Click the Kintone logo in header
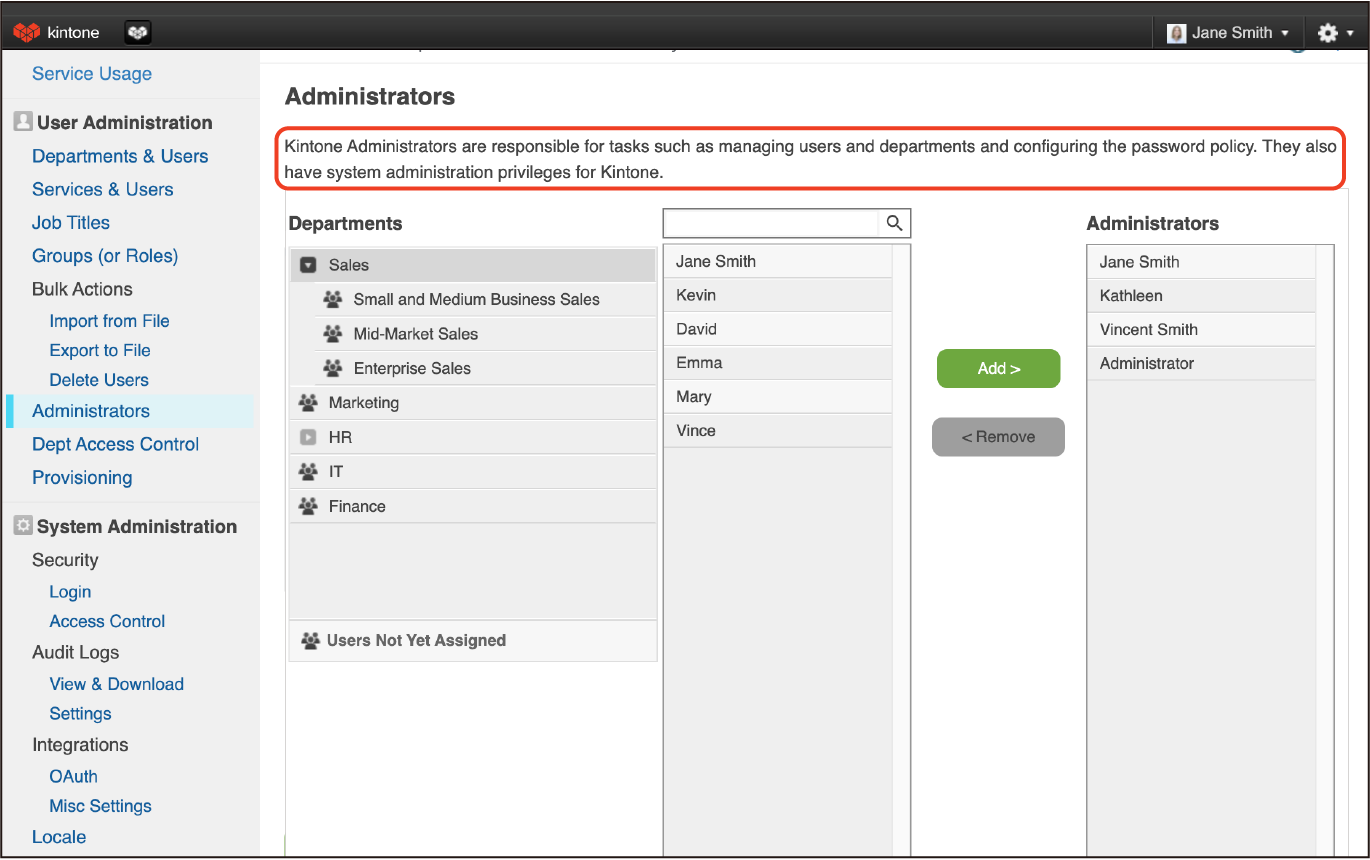 click(x=56, y=33)
